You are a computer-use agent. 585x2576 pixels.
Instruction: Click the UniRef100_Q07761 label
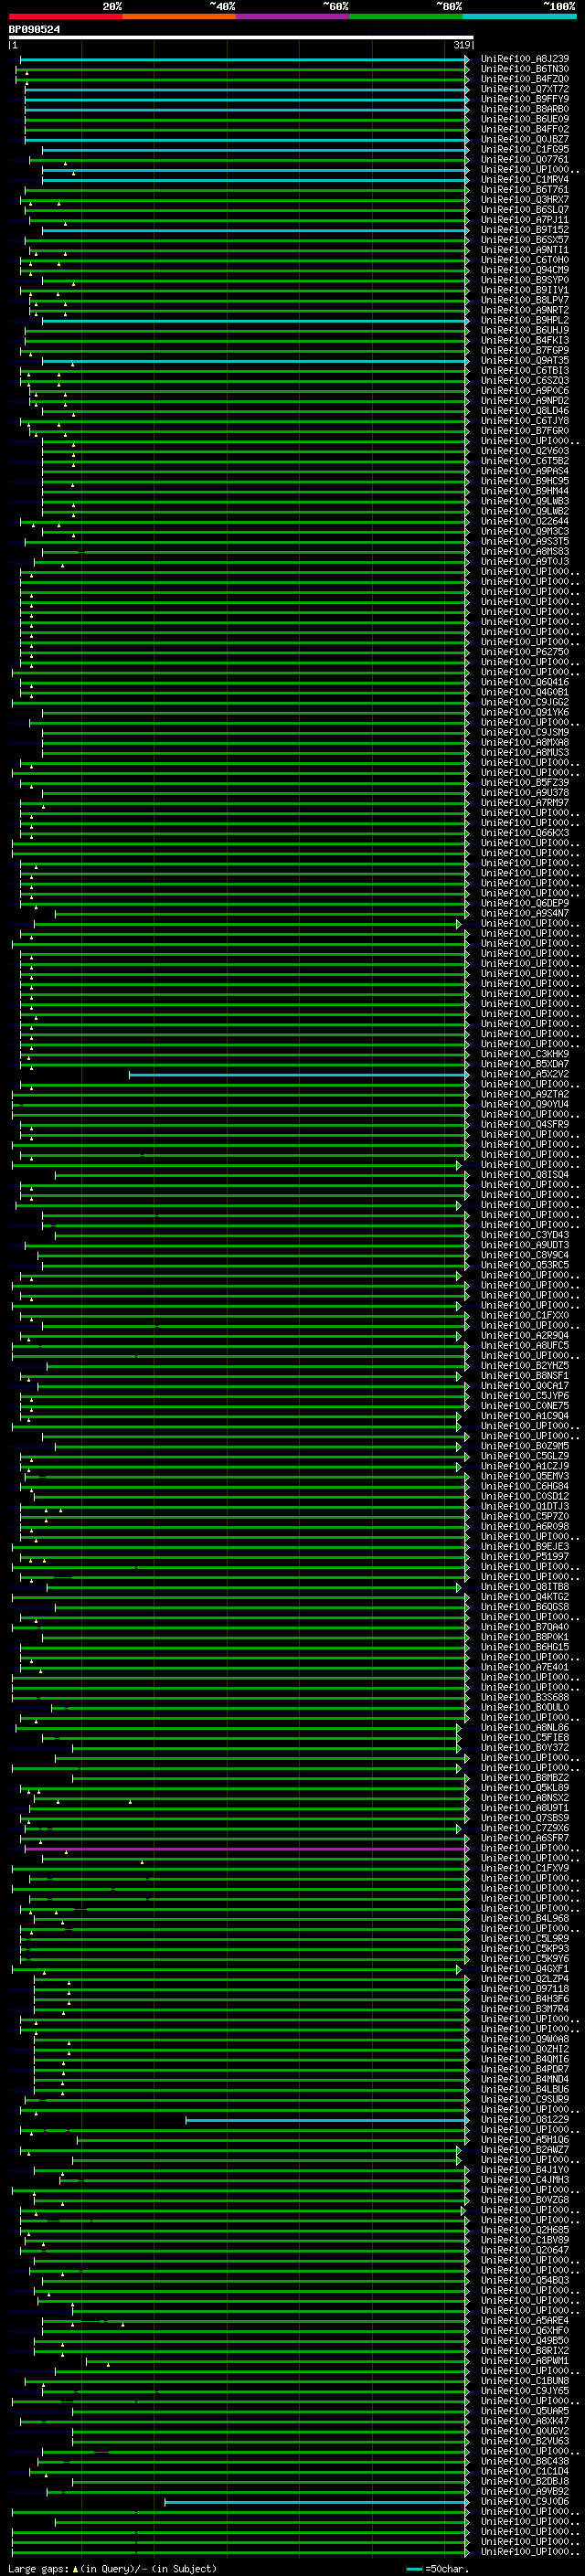point(525,159)
